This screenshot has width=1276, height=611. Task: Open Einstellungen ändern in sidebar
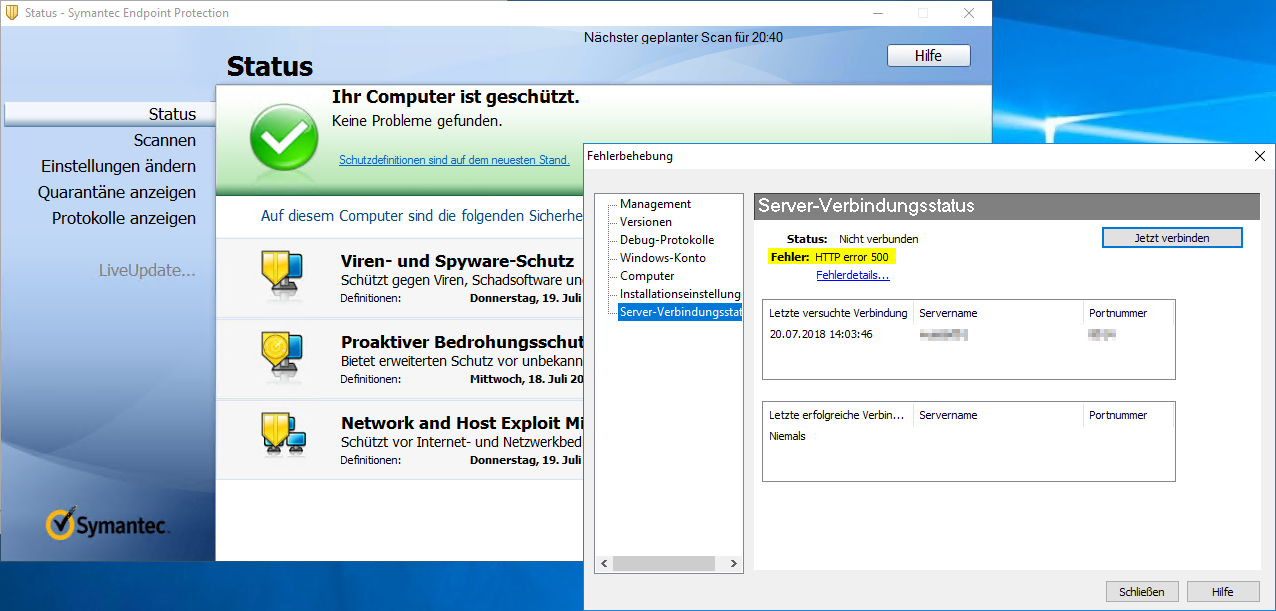pyautogui.click(x=118, y=166)
